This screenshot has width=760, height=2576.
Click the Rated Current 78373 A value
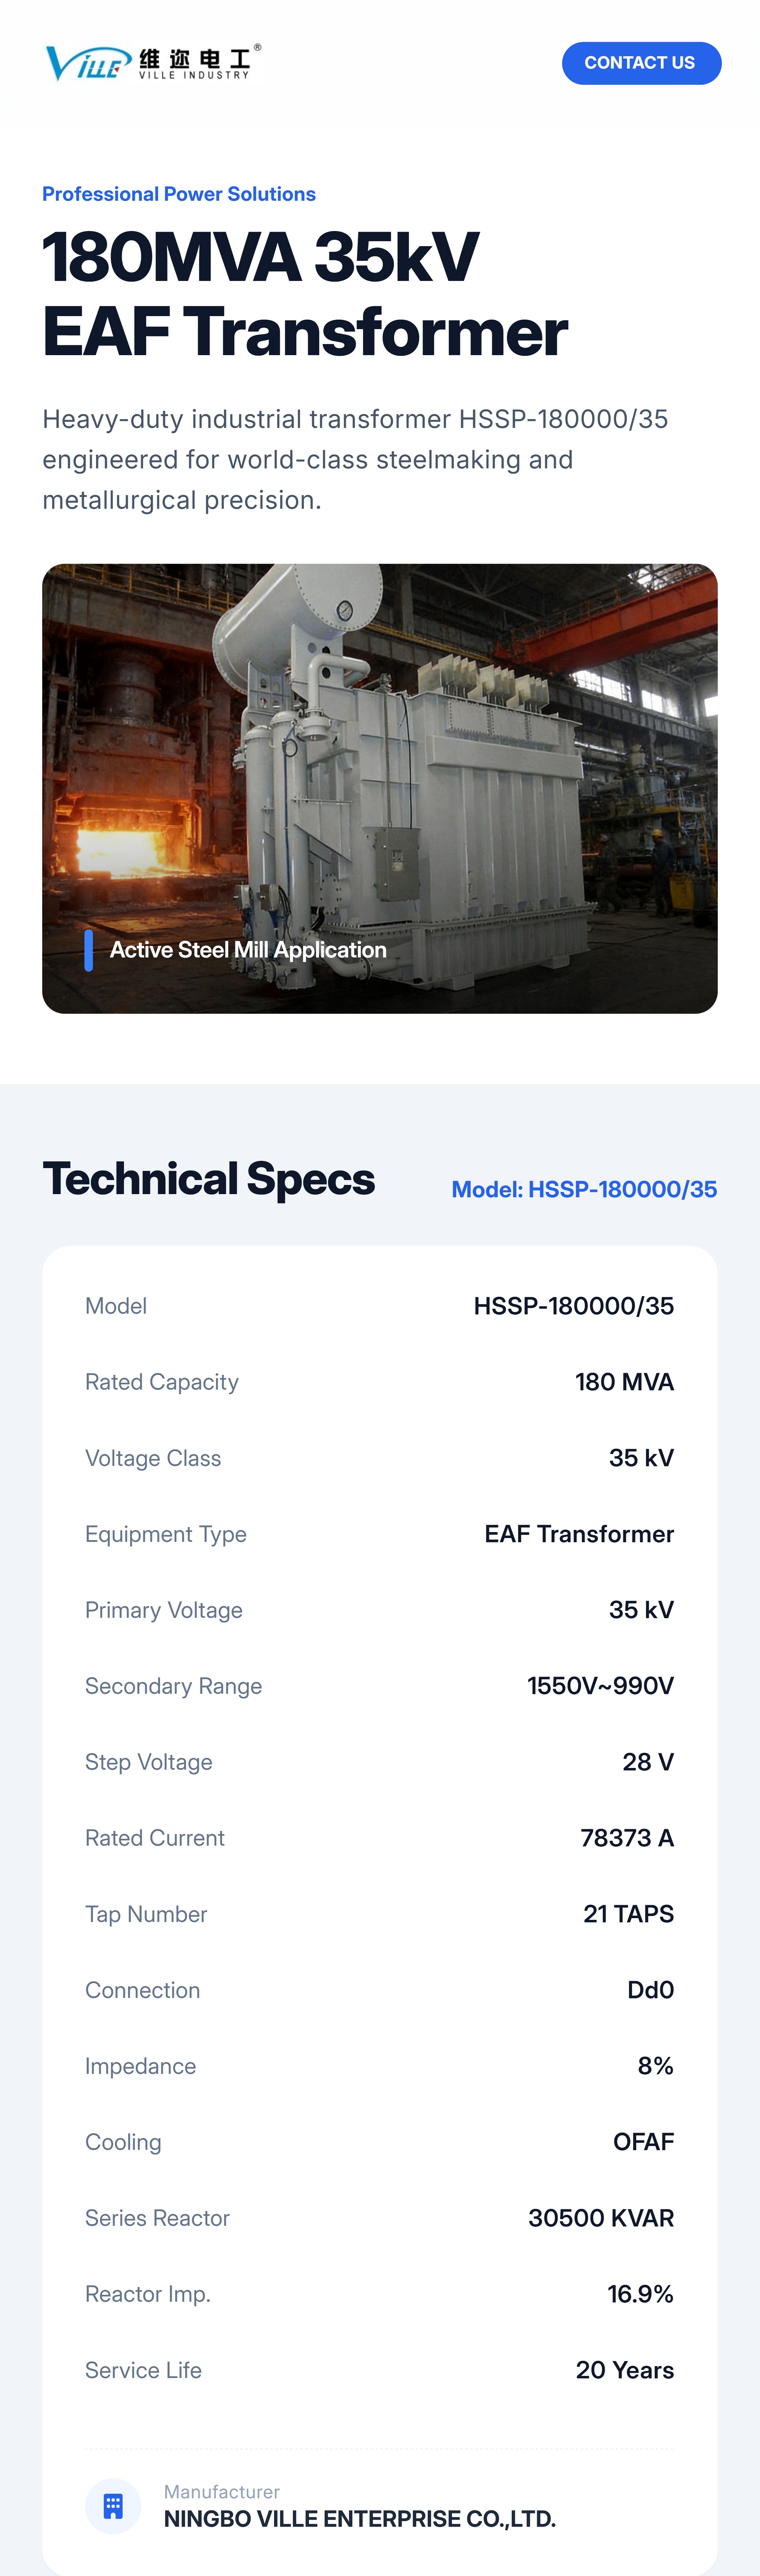click(x=627, y=1838)
